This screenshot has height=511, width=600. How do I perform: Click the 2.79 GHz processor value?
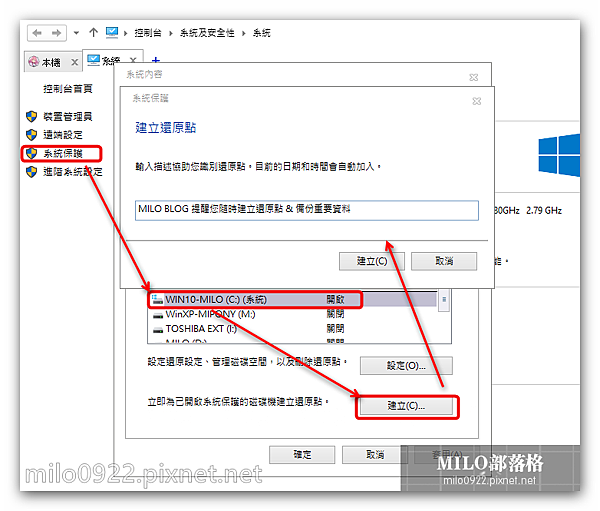tap(544, 211)
